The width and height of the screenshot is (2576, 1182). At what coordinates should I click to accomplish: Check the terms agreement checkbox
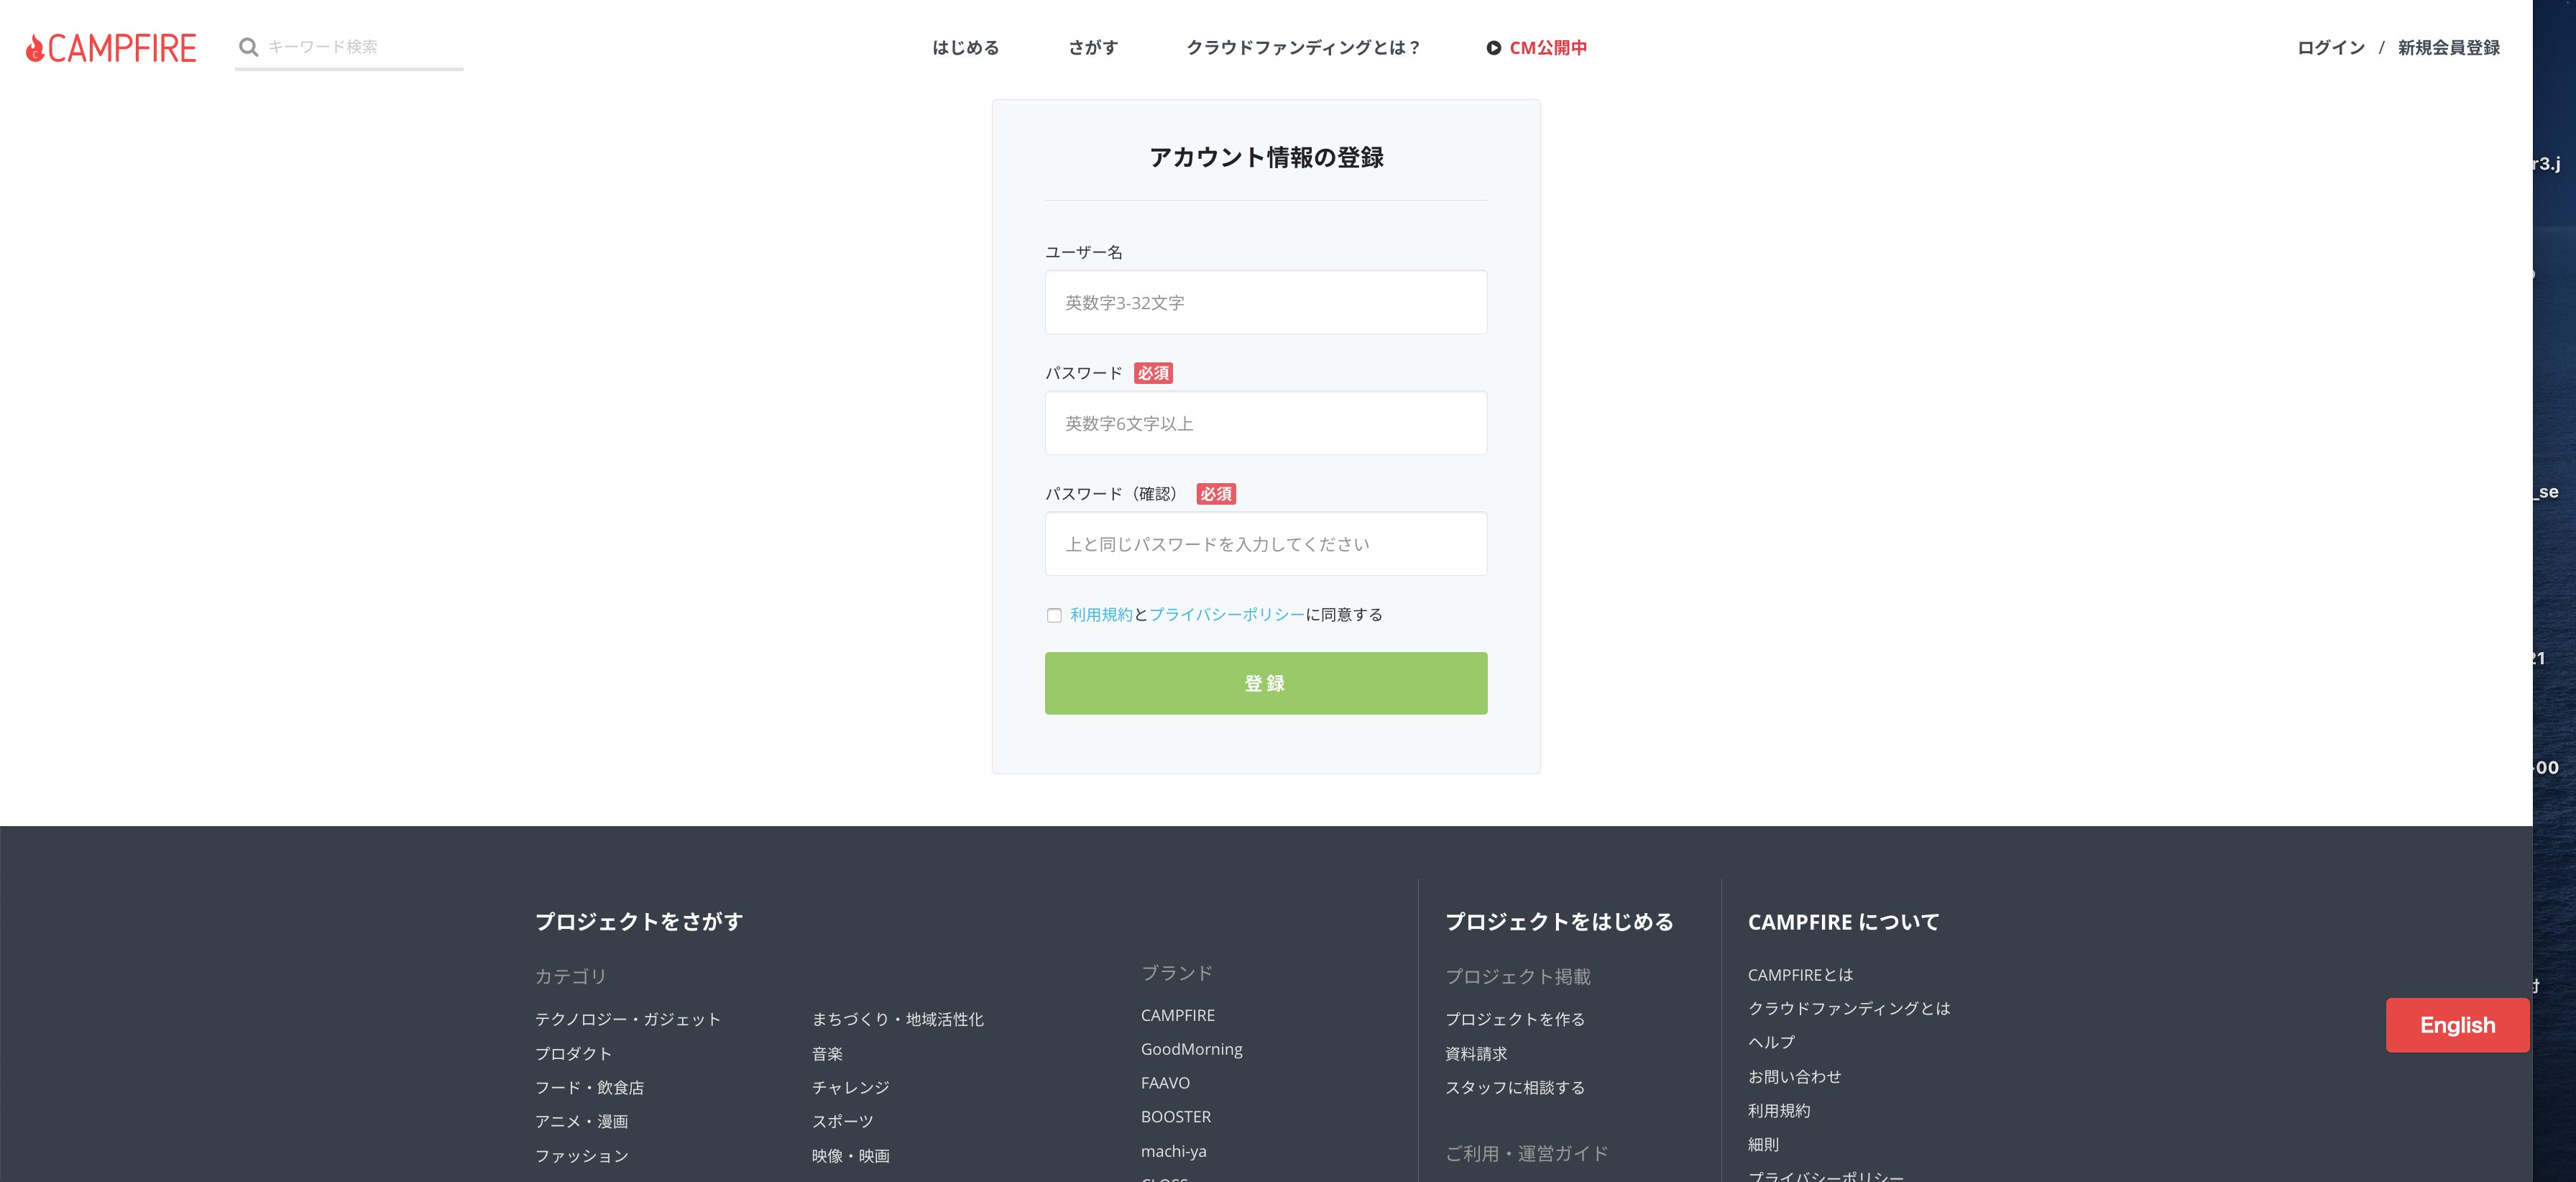pyautogui.click(x=1054, y=615)
